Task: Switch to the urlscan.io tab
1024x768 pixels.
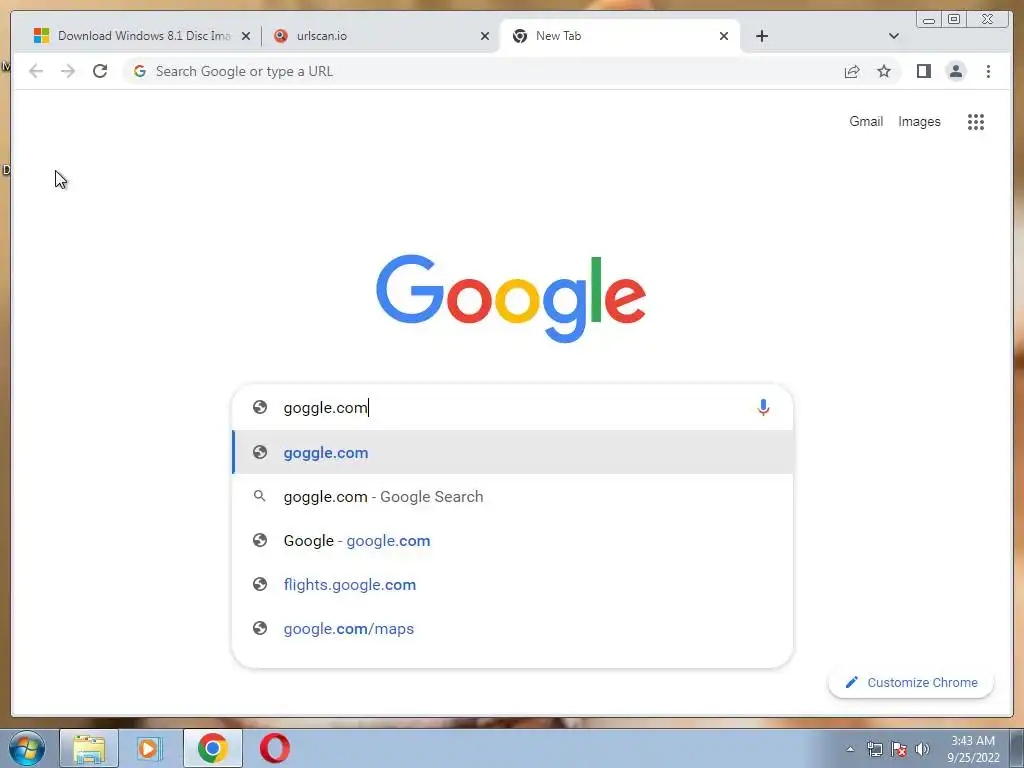Action: (x=381, y=36)
